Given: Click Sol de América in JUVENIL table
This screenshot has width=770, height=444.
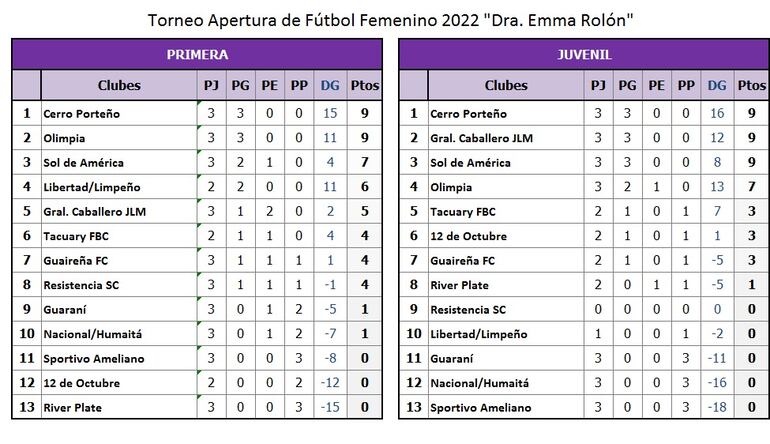Looking at the screenshot, I should tap(470, 163).
